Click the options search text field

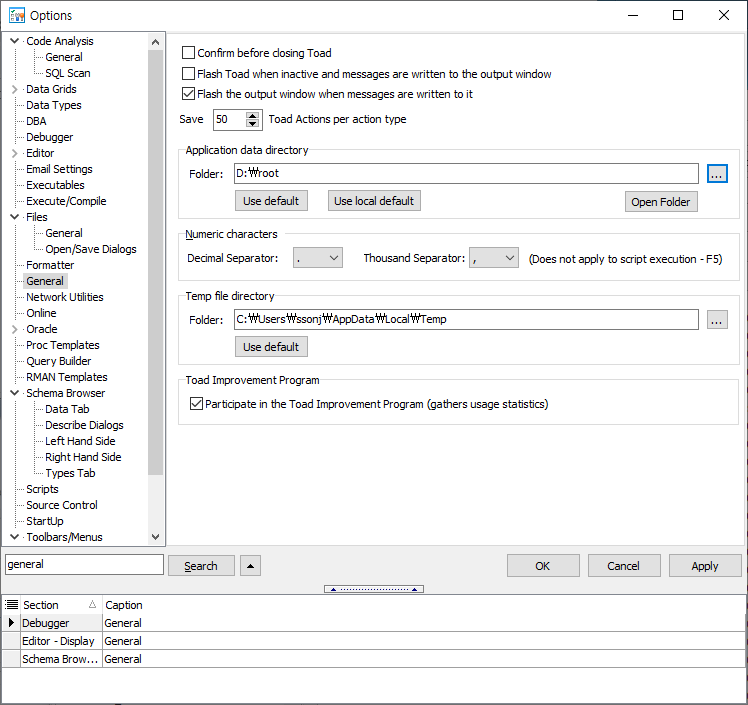84,564
